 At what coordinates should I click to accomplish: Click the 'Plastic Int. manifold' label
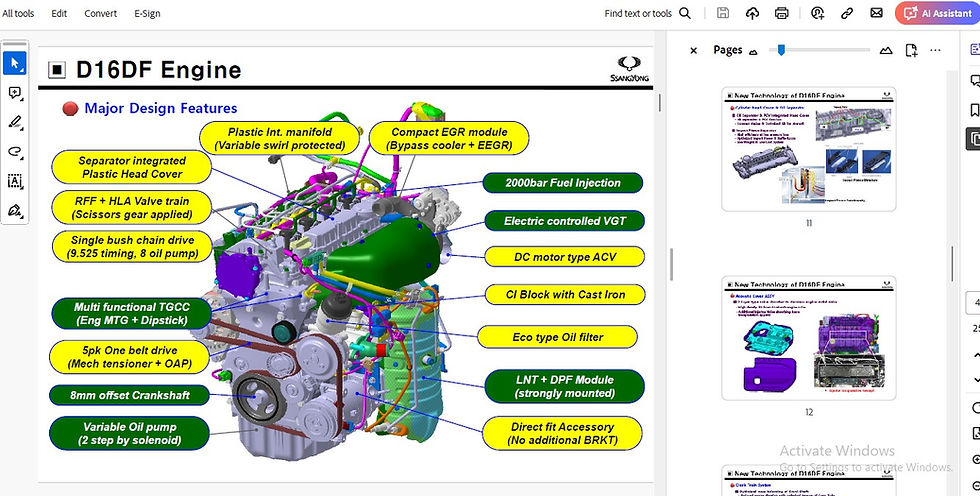tap(279, 139)
